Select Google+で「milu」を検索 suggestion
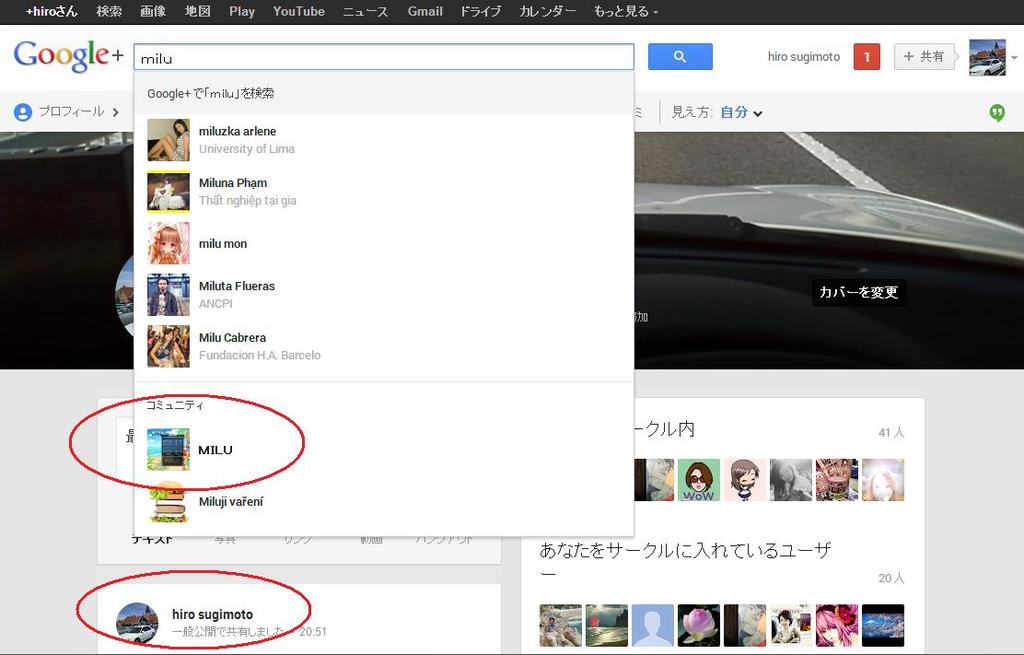1024x655 pixels. [x=383, y=93]
